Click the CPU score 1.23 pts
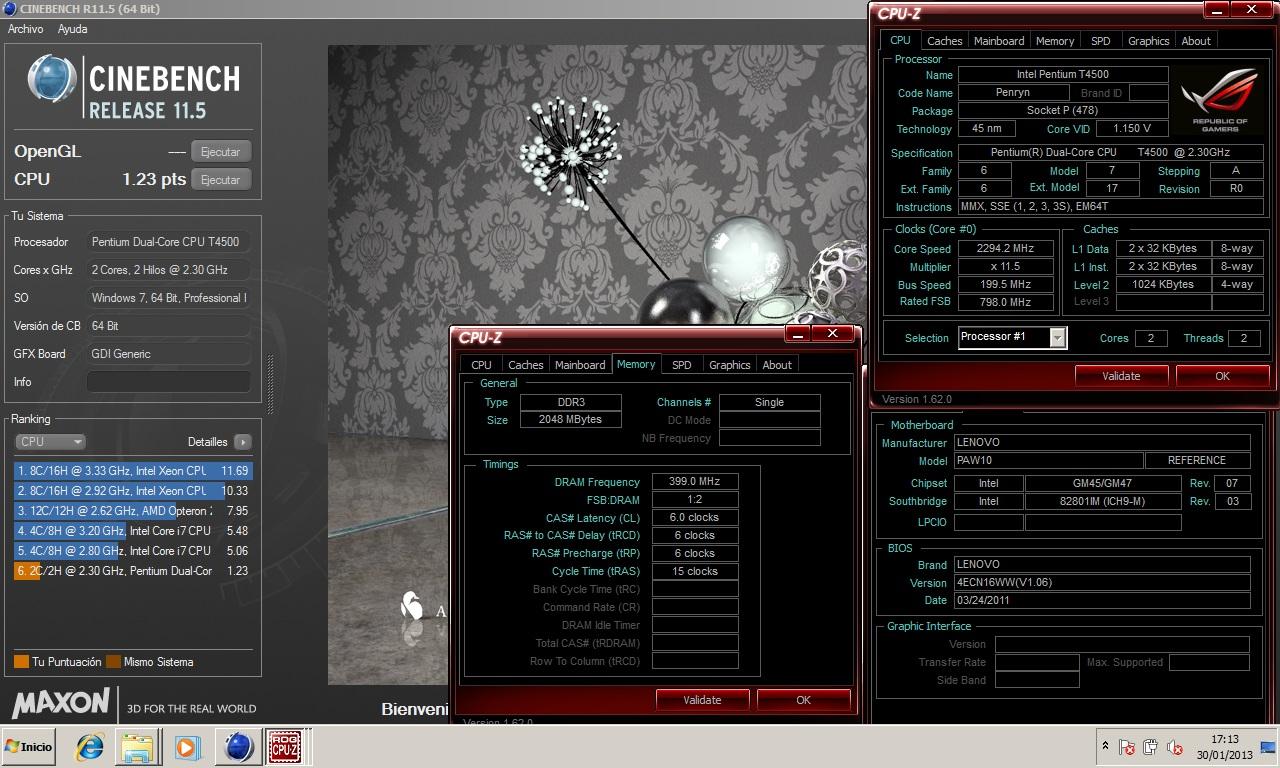The height and width of the screenshot is (768, 1280). pyautogui.click(x=154, y=179)
